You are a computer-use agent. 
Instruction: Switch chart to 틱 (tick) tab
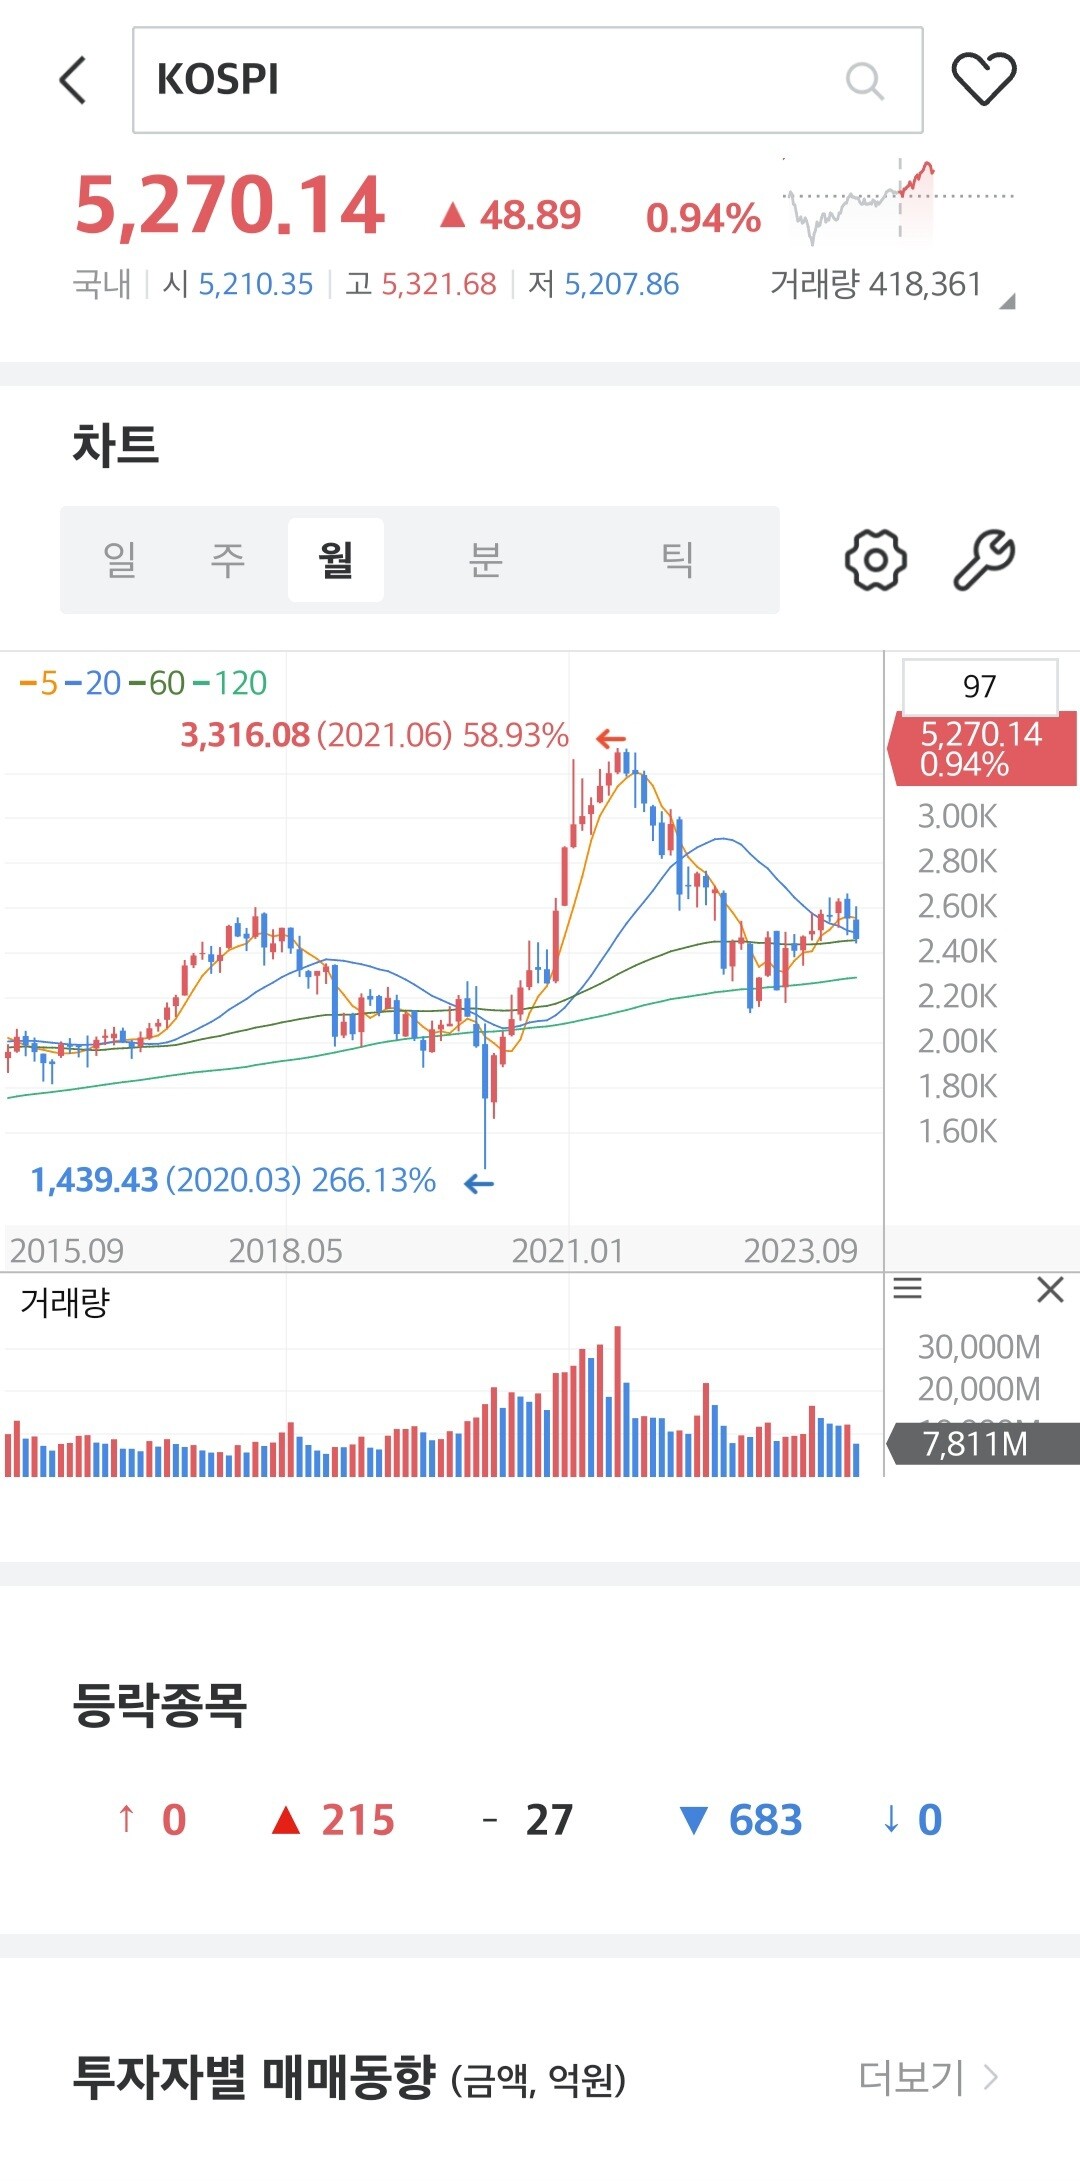[677, 560]
